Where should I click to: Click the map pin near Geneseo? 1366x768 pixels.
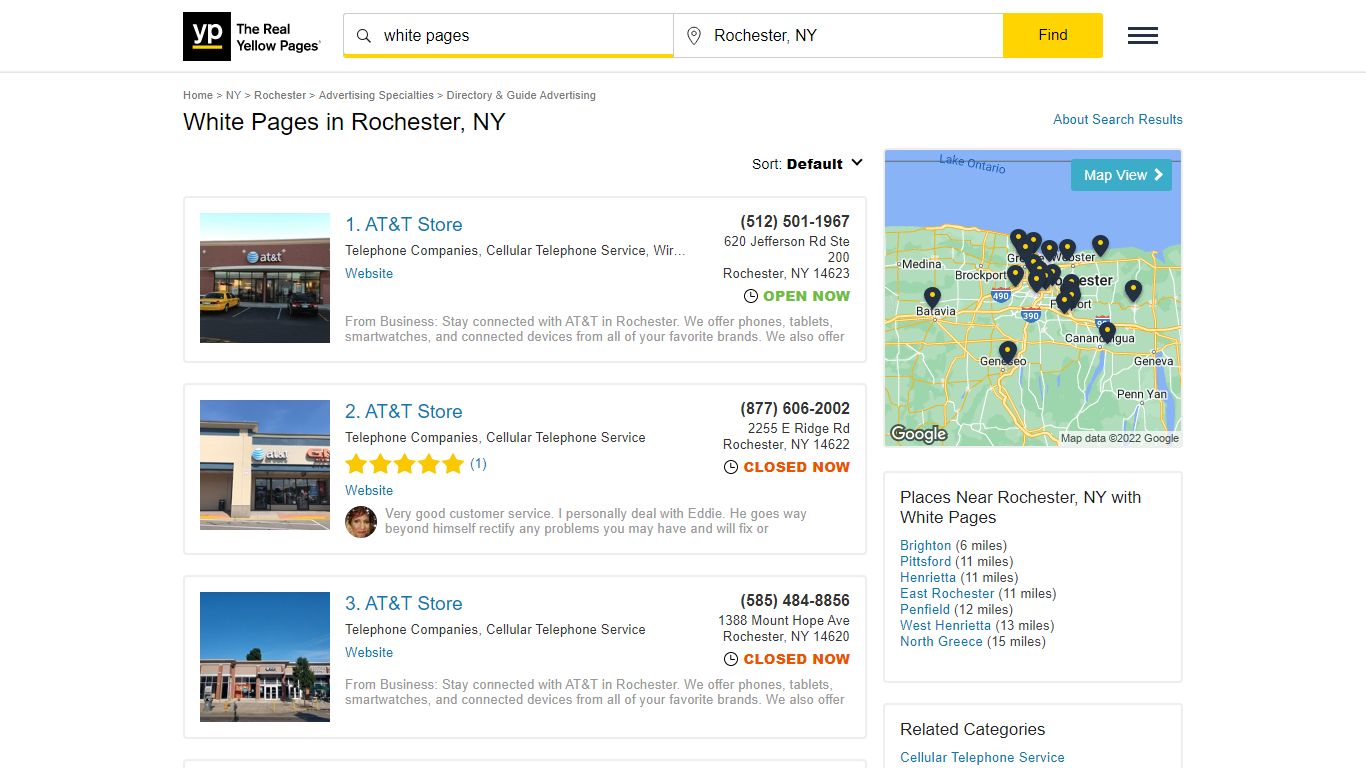[1008, 352]
